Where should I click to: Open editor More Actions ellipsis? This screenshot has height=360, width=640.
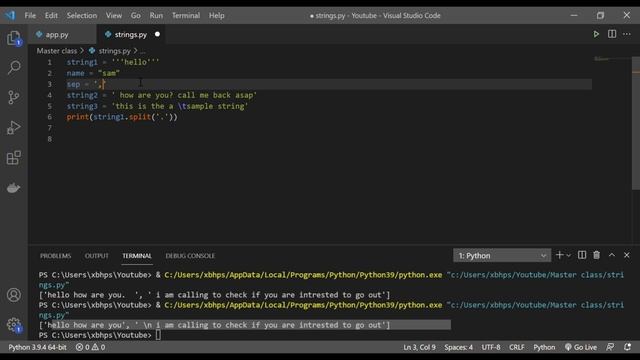627,34
